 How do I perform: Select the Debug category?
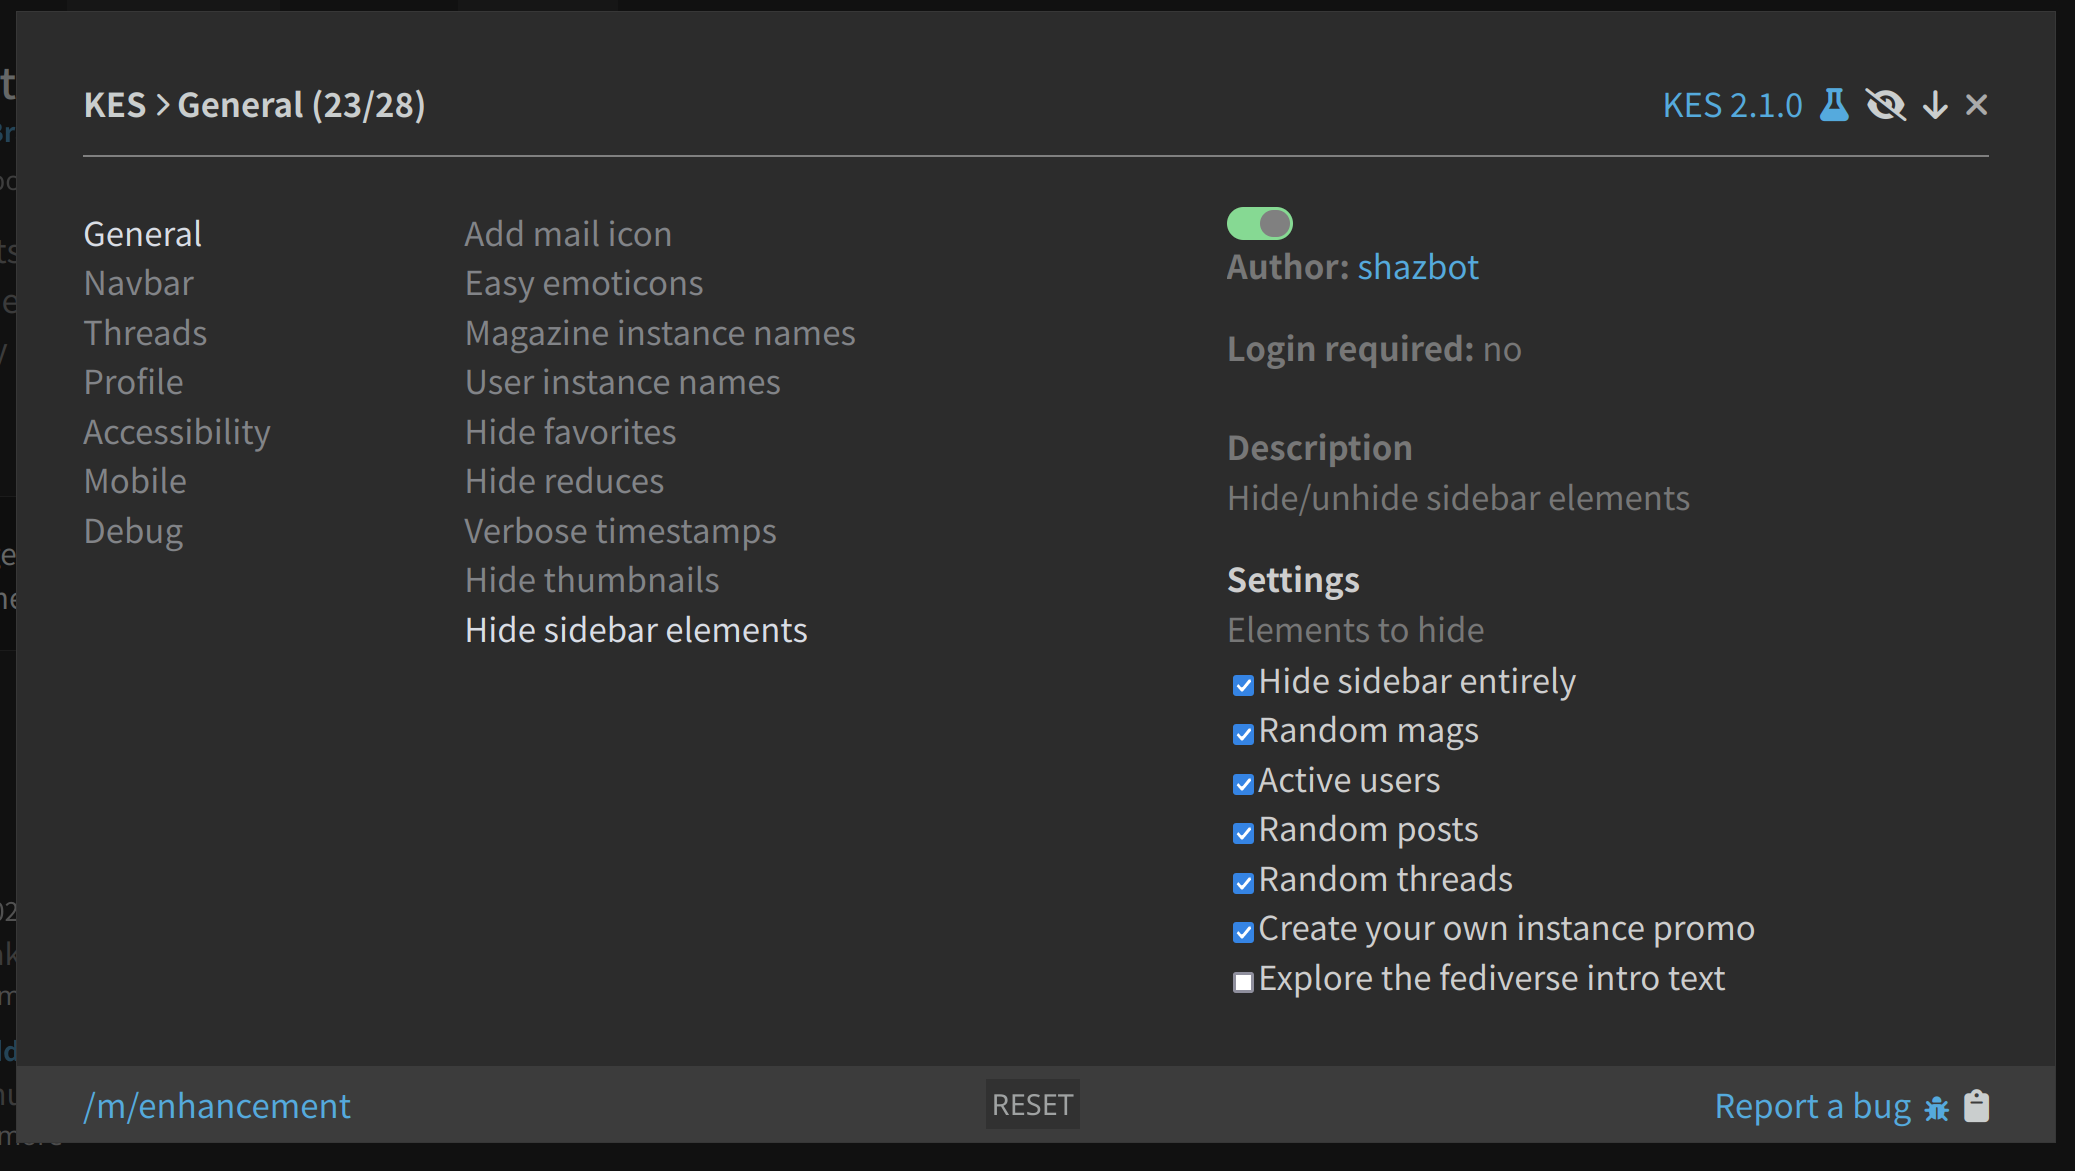point(133,531)
